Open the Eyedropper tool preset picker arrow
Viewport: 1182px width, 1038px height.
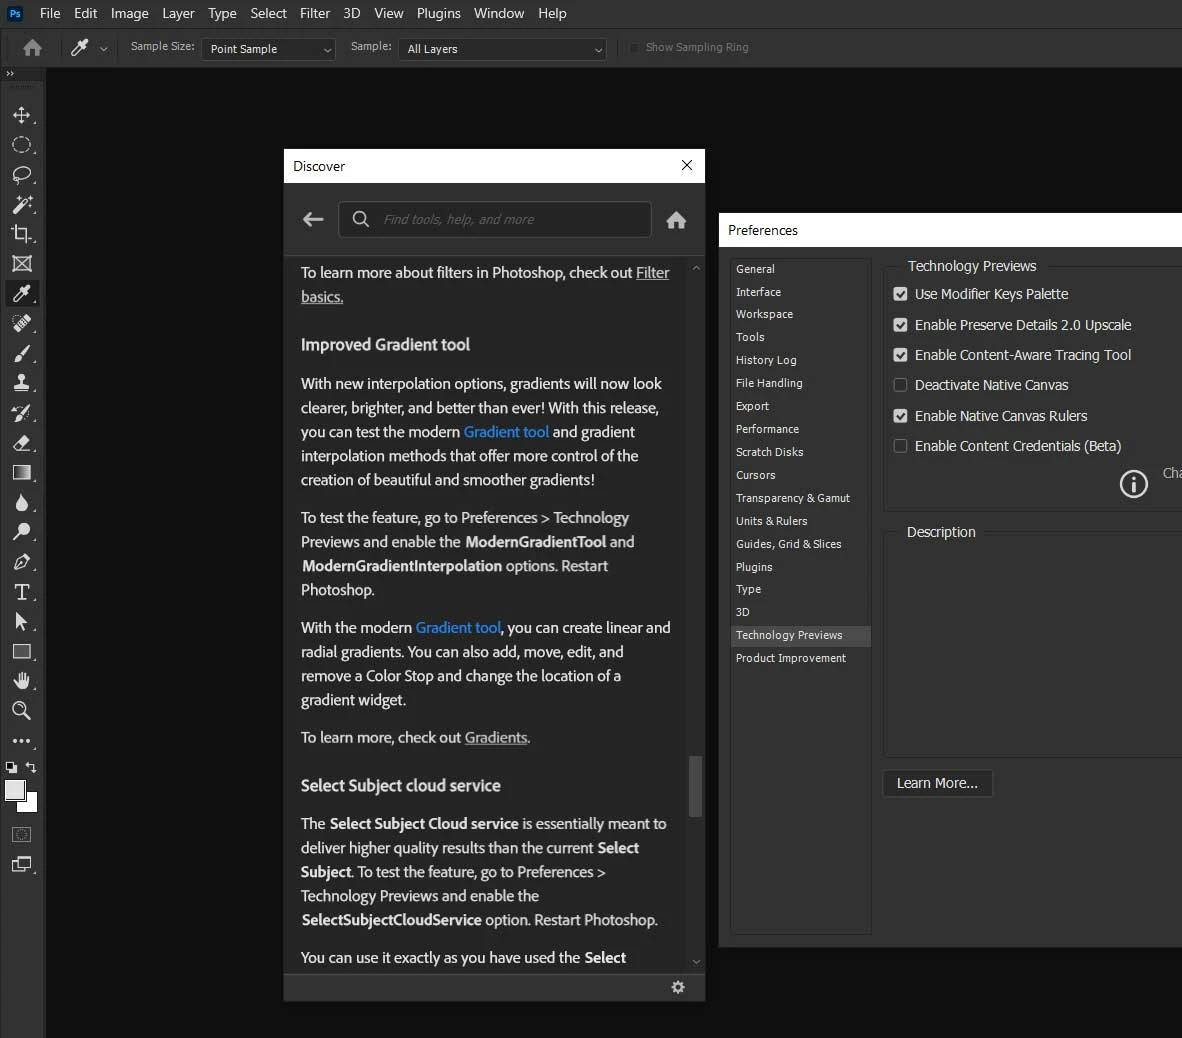pos(103,49)
